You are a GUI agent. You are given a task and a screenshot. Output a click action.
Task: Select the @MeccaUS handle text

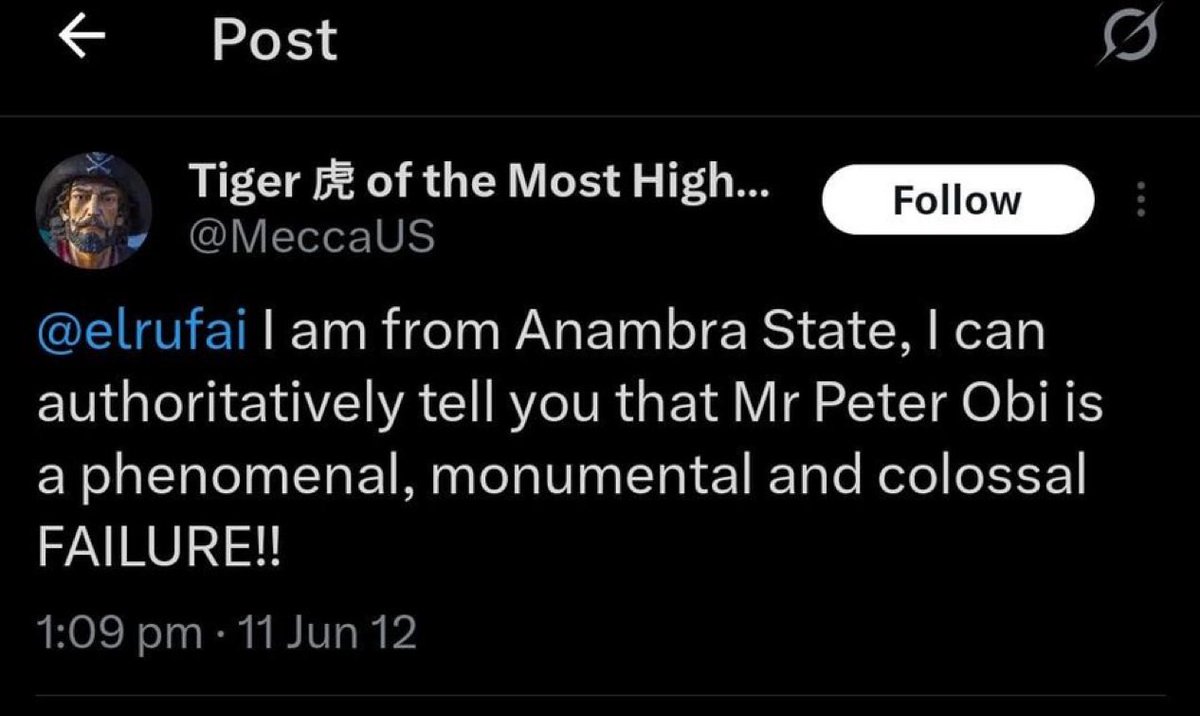pyautogui.click(x=311, y=236)
